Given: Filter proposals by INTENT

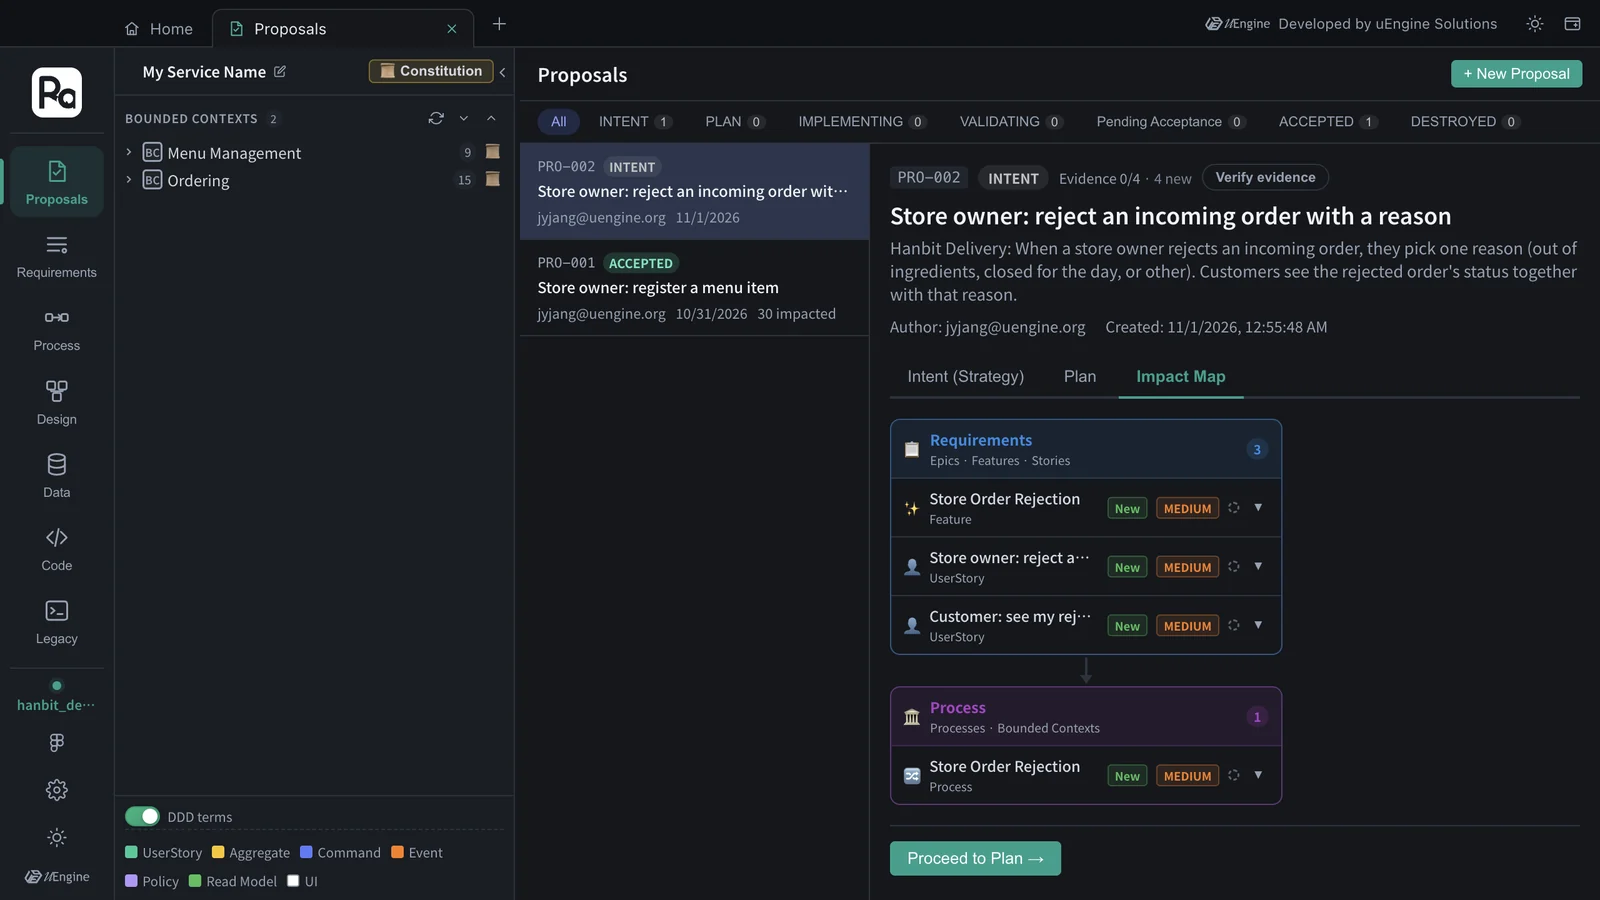Looking at the screenshot, I should tap(635, 122).
